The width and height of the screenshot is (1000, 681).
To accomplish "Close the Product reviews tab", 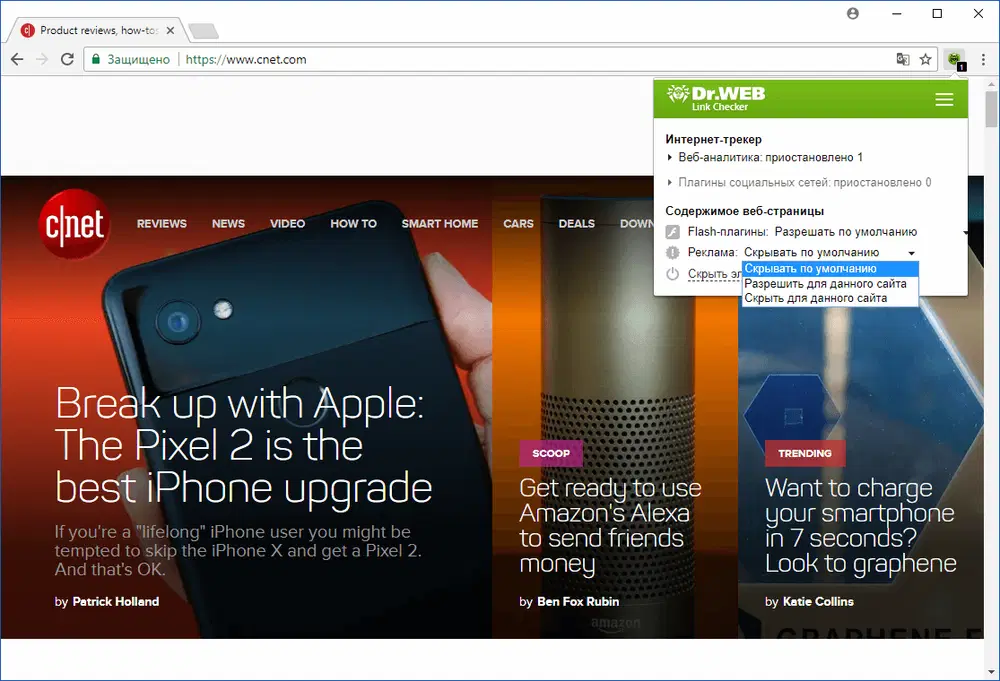I will (170, 30).
